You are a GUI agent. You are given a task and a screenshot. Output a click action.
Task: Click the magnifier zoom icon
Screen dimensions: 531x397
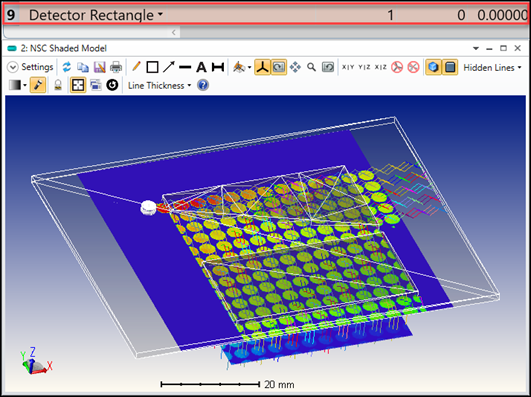coord(311,67)
